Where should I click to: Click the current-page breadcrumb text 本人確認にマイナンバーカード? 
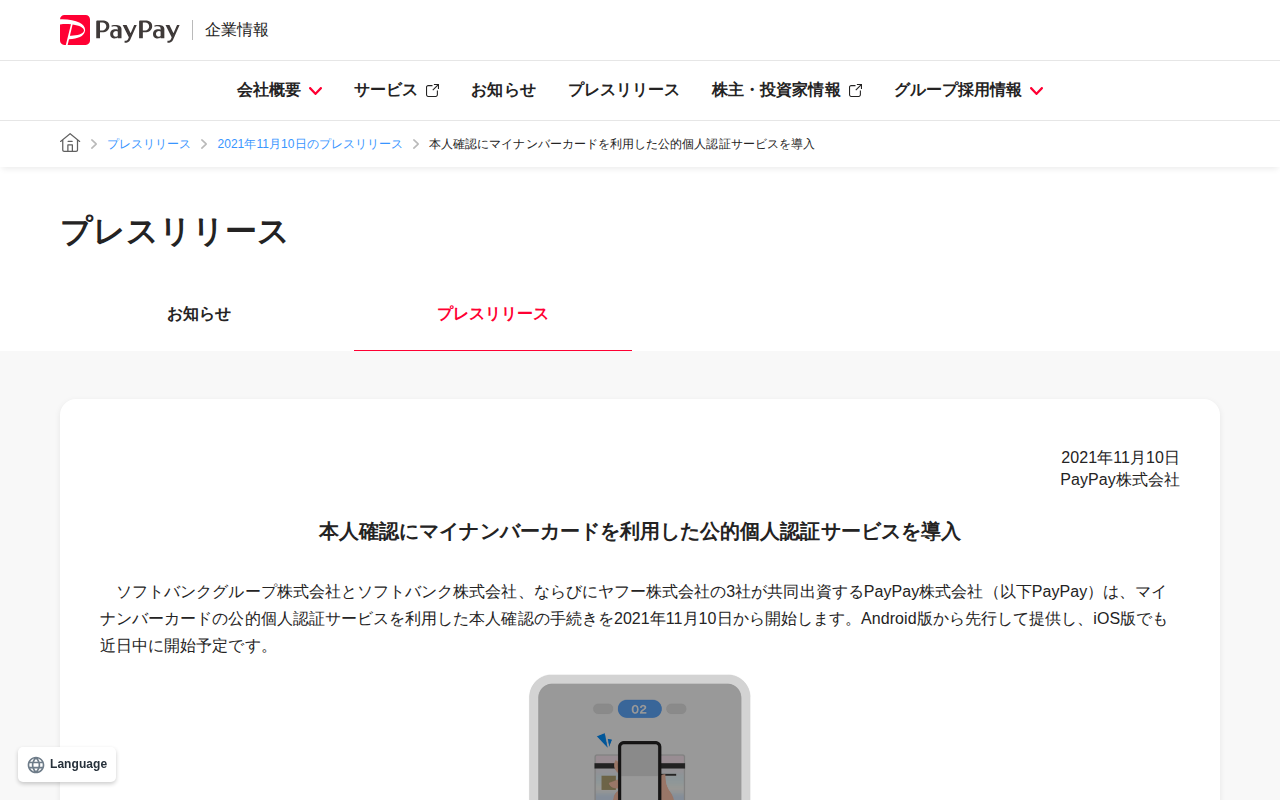coord(622,144)
